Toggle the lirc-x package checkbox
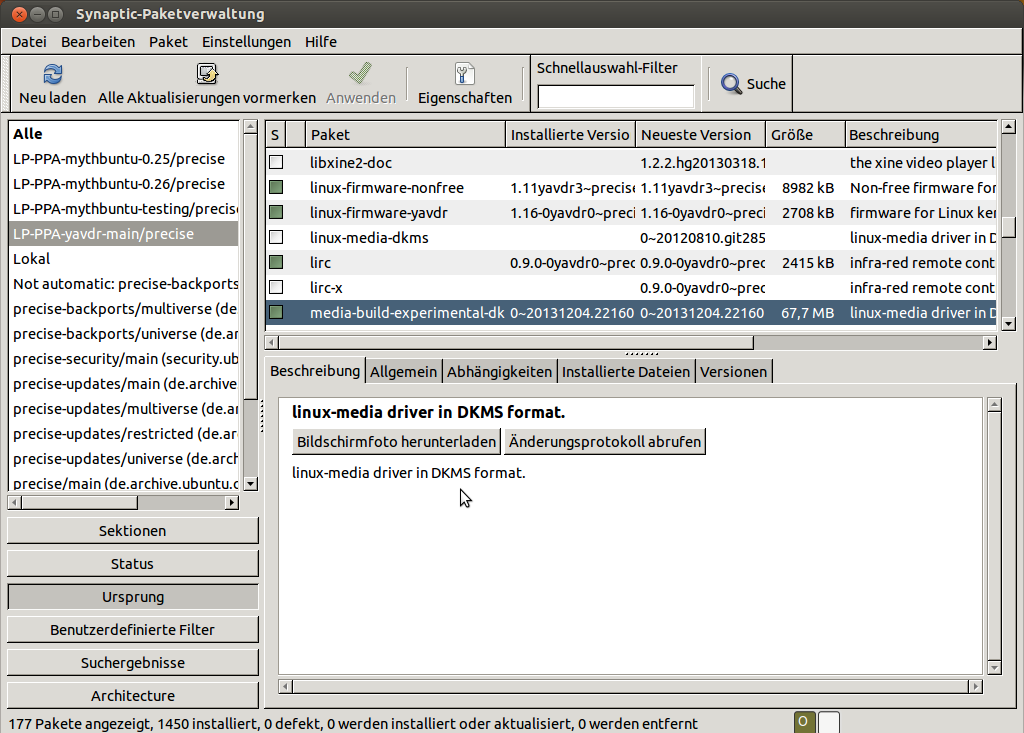Image resolution: width=1024 pixels, height=733 pixels. (277, 288)
